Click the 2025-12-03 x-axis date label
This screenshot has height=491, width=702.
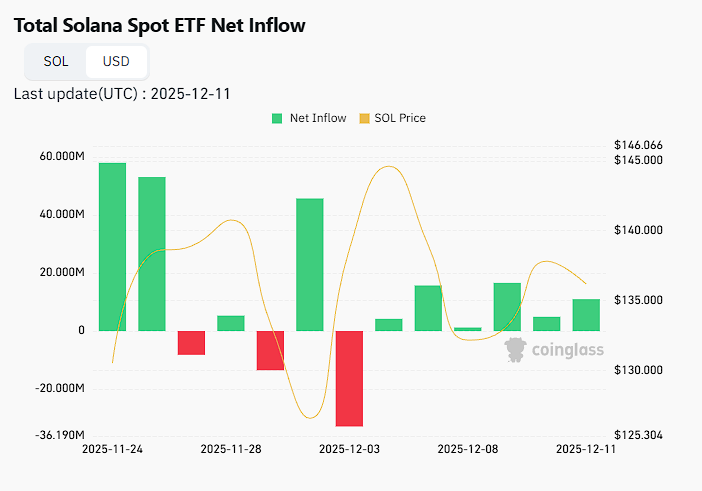[x=349, y=450]
